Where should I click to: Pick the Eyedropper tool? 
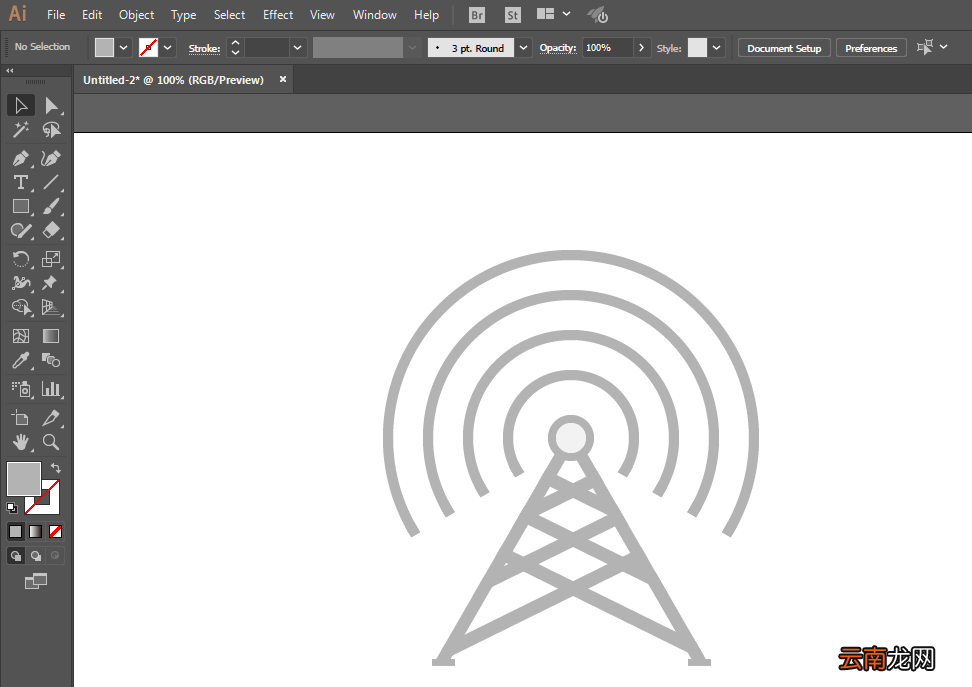point(21,360)
